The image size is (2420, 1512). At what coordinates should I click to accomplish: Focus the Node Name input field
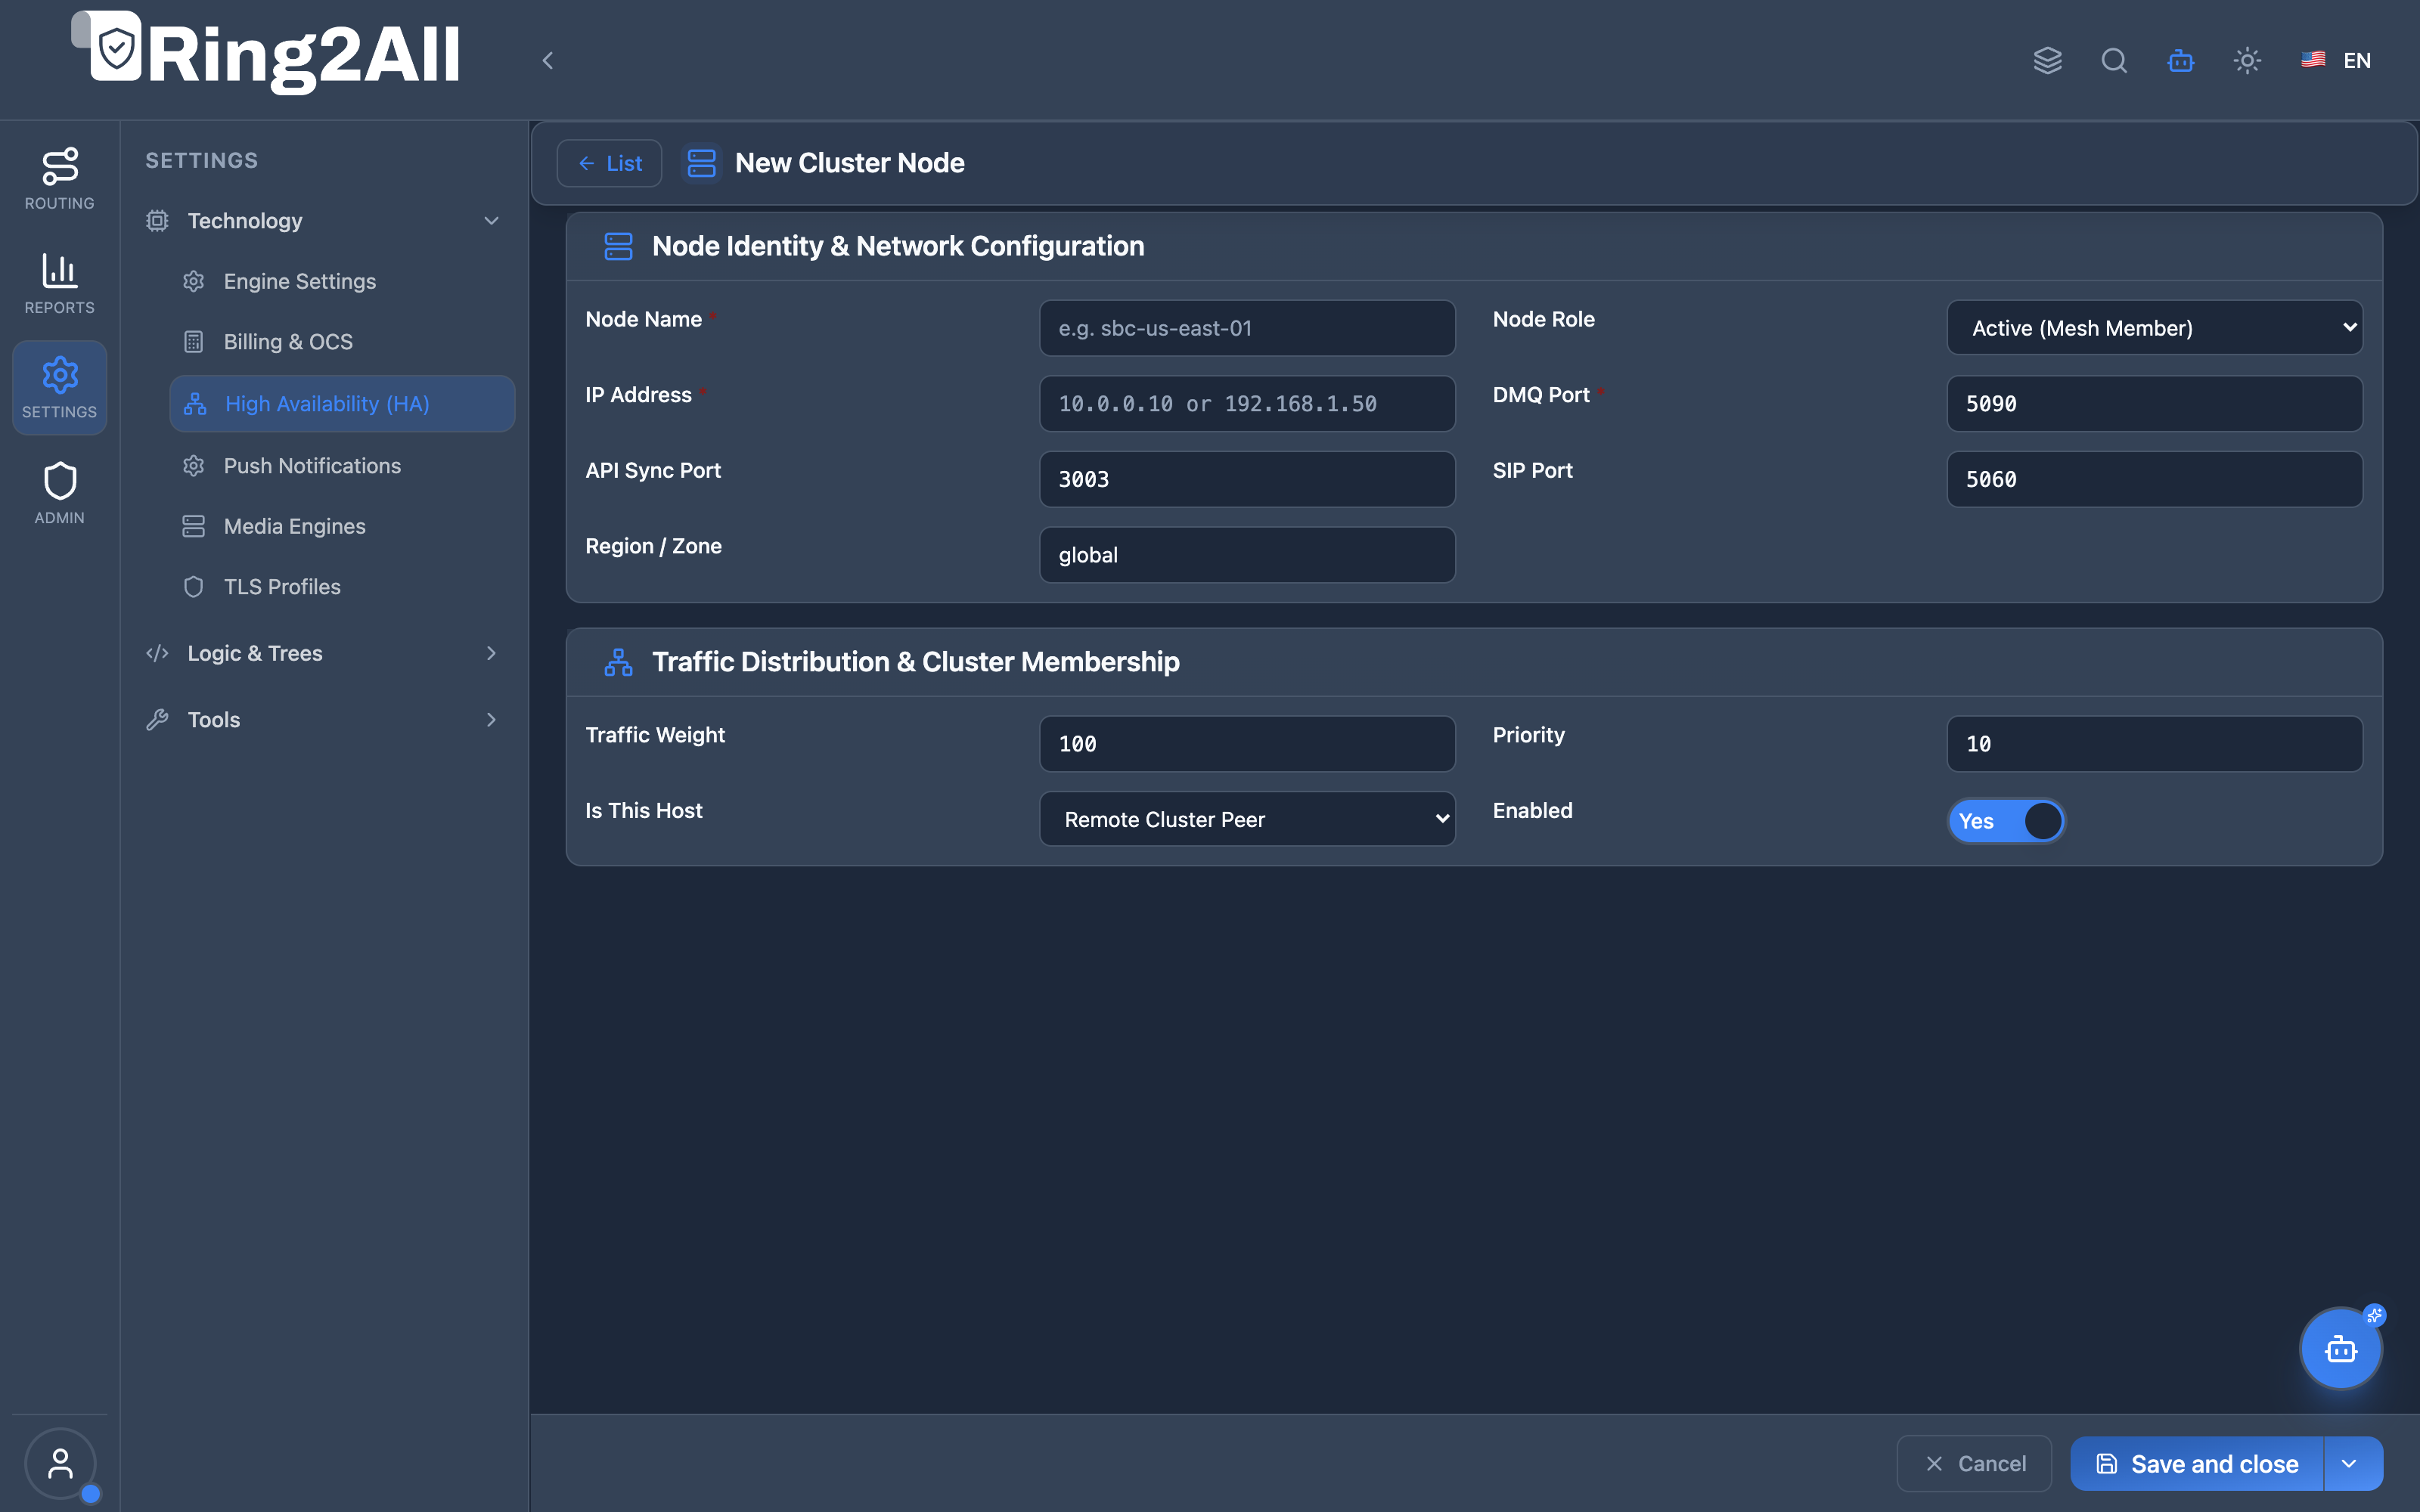[1247, 328]
